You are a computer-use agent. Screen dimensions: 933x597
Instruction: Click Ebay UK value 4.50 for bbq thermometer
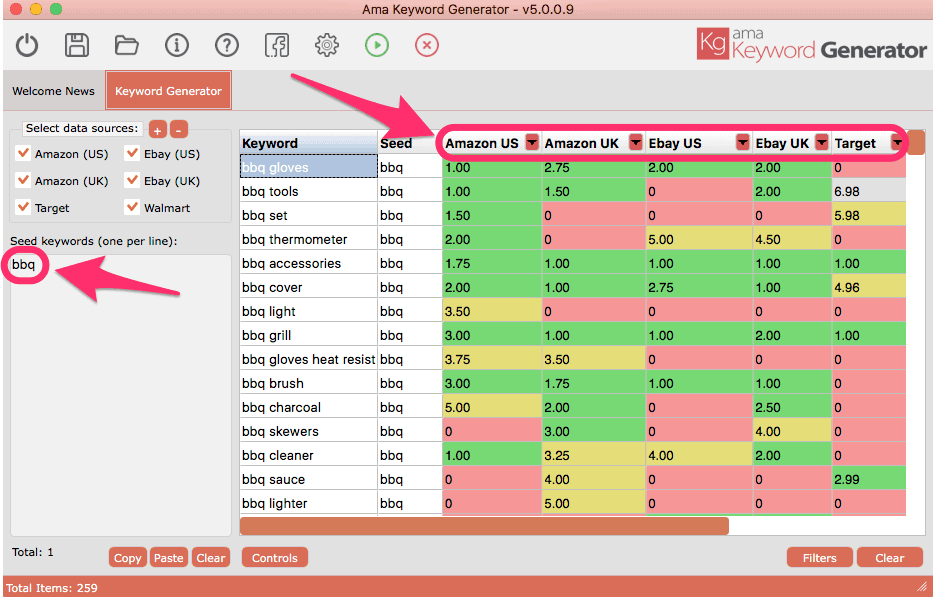pyautogui.click(x=792, y=239)
